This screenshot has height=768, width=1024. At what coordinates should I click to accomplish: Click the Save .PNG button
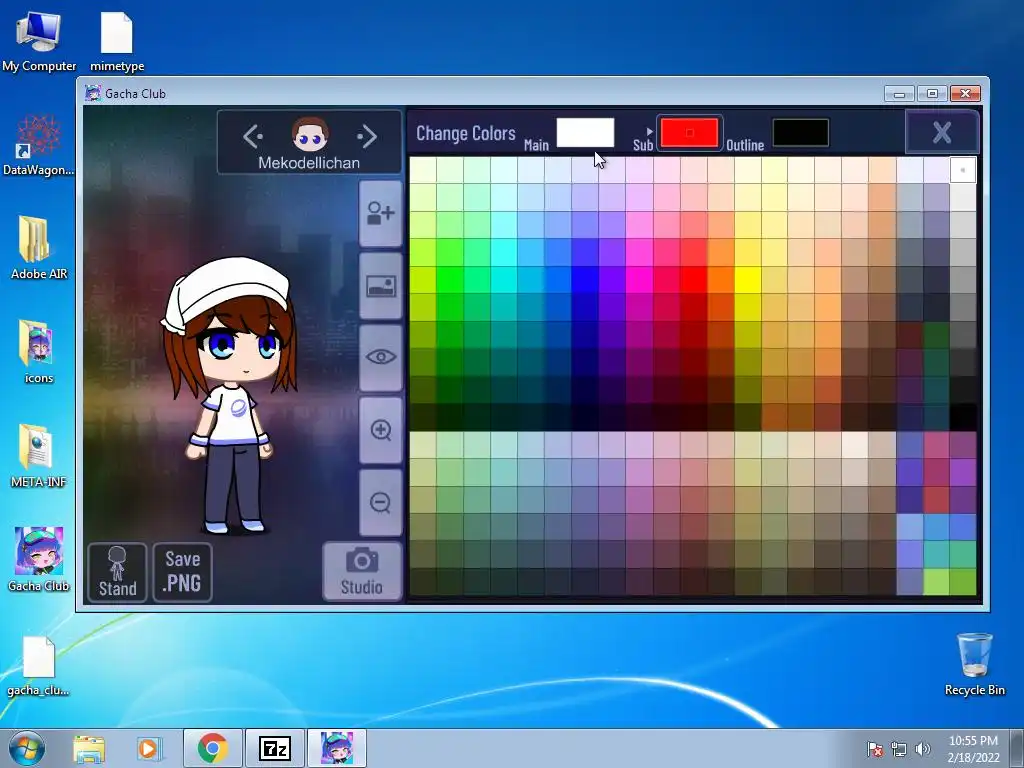coord(182,571)
